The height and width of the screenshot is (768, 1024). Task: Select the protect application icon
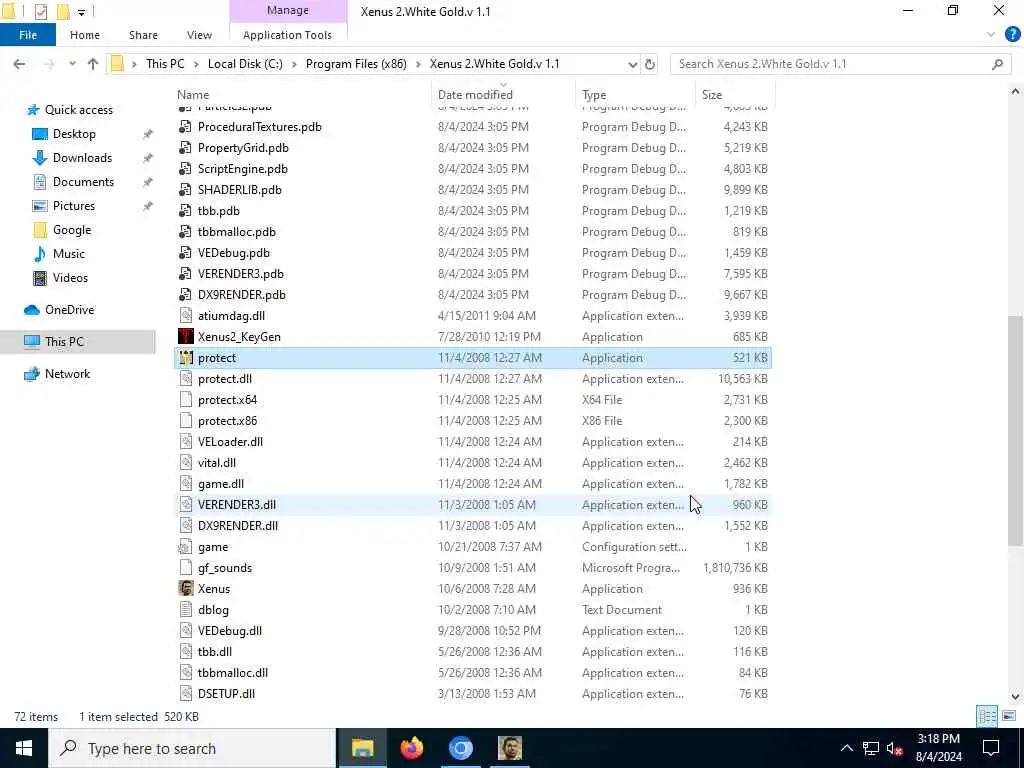[185, 358]
